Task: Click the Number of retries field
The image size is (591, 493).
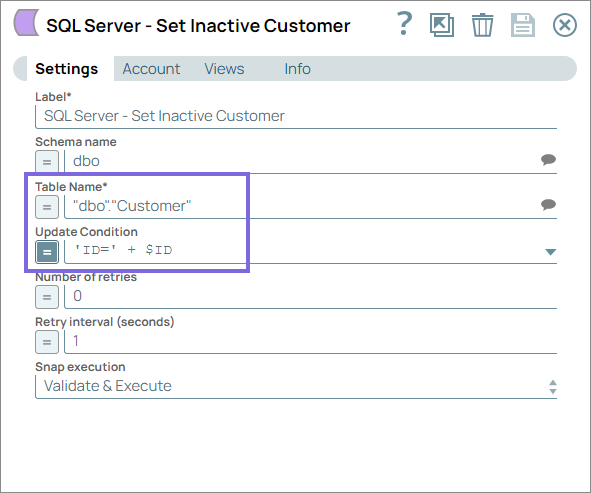Action: (x=310, y=297)
